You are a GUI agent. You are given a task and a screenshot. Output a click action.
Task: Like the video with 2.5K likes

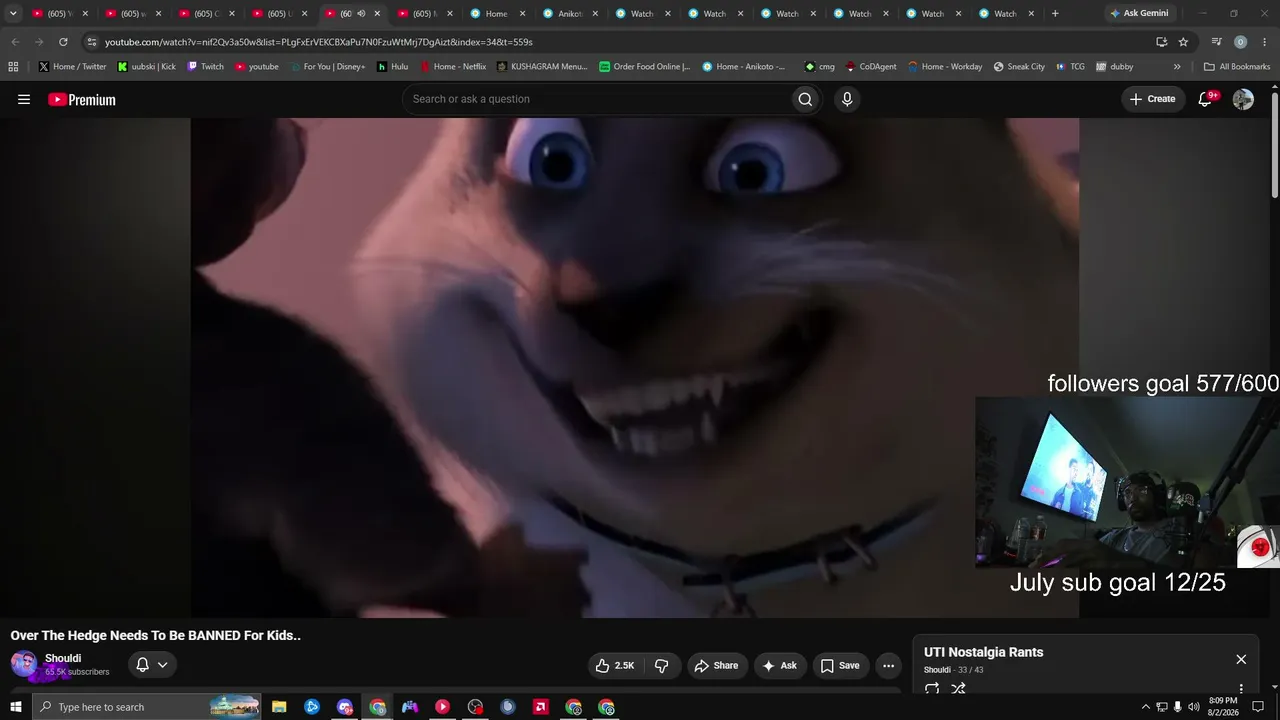tap(615, 666)
